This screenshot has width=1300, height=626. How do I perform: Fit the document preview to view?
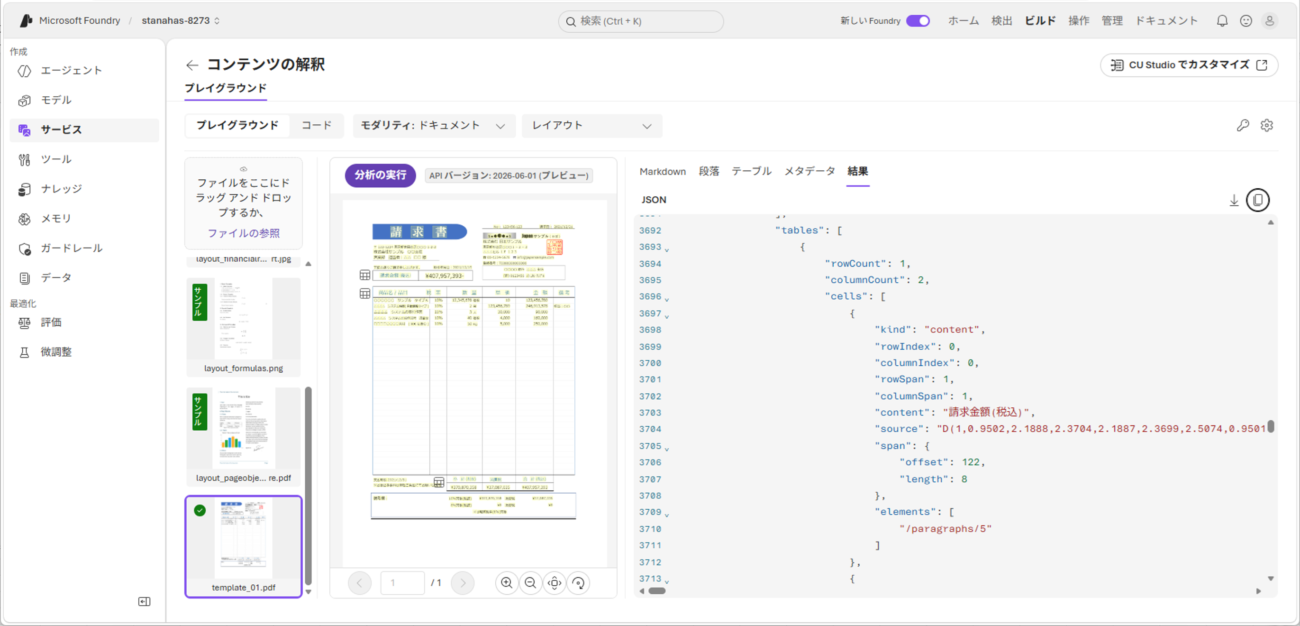554,583
